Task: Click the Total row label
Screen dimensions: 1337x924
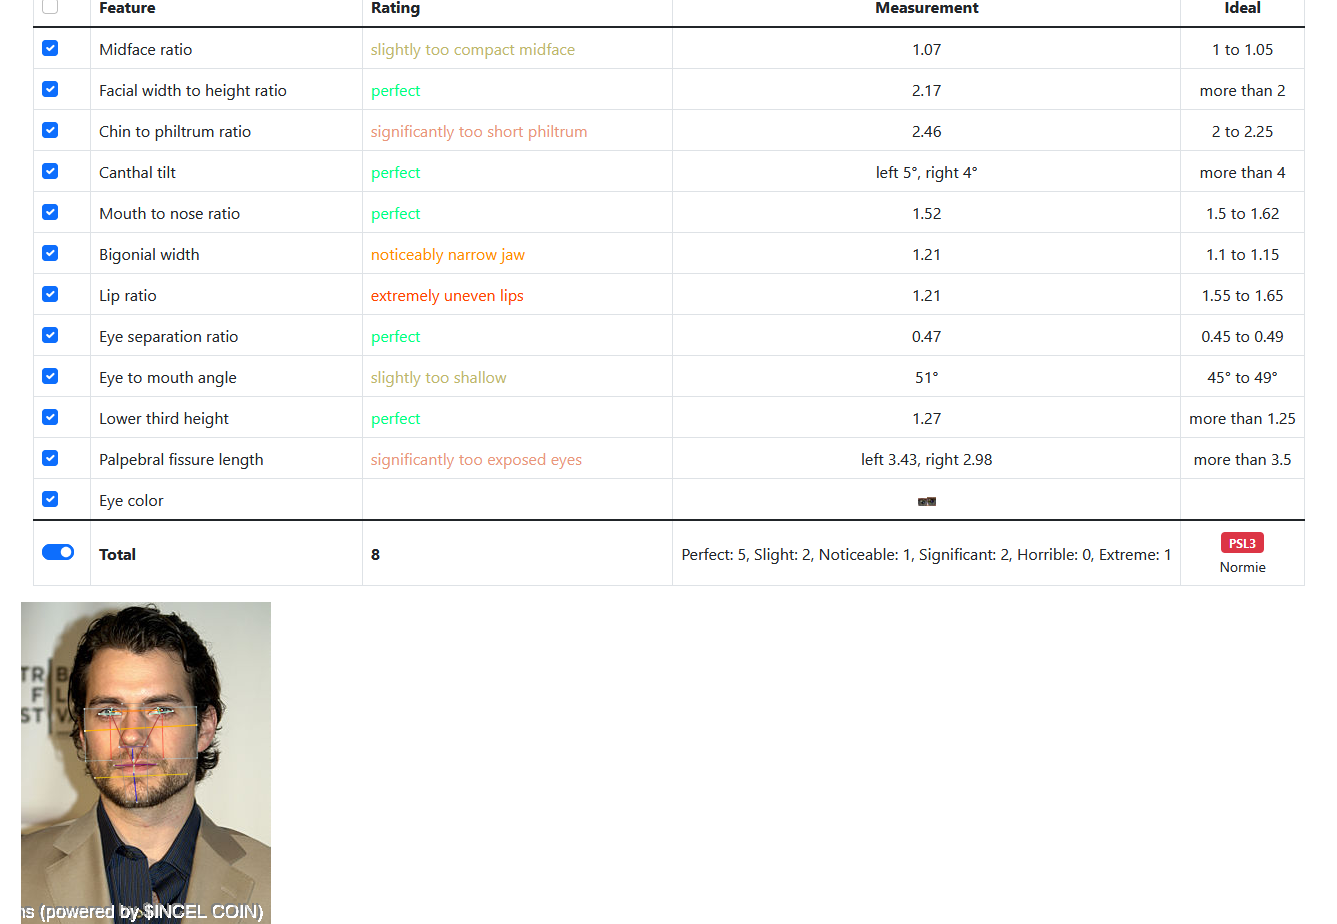Action: (x=117, y=554)
